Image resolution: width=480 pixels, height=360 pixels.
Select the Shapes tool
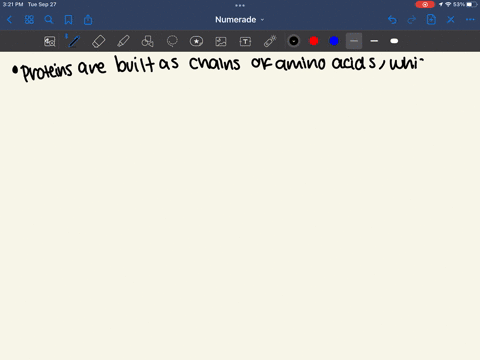pos(147,41)
